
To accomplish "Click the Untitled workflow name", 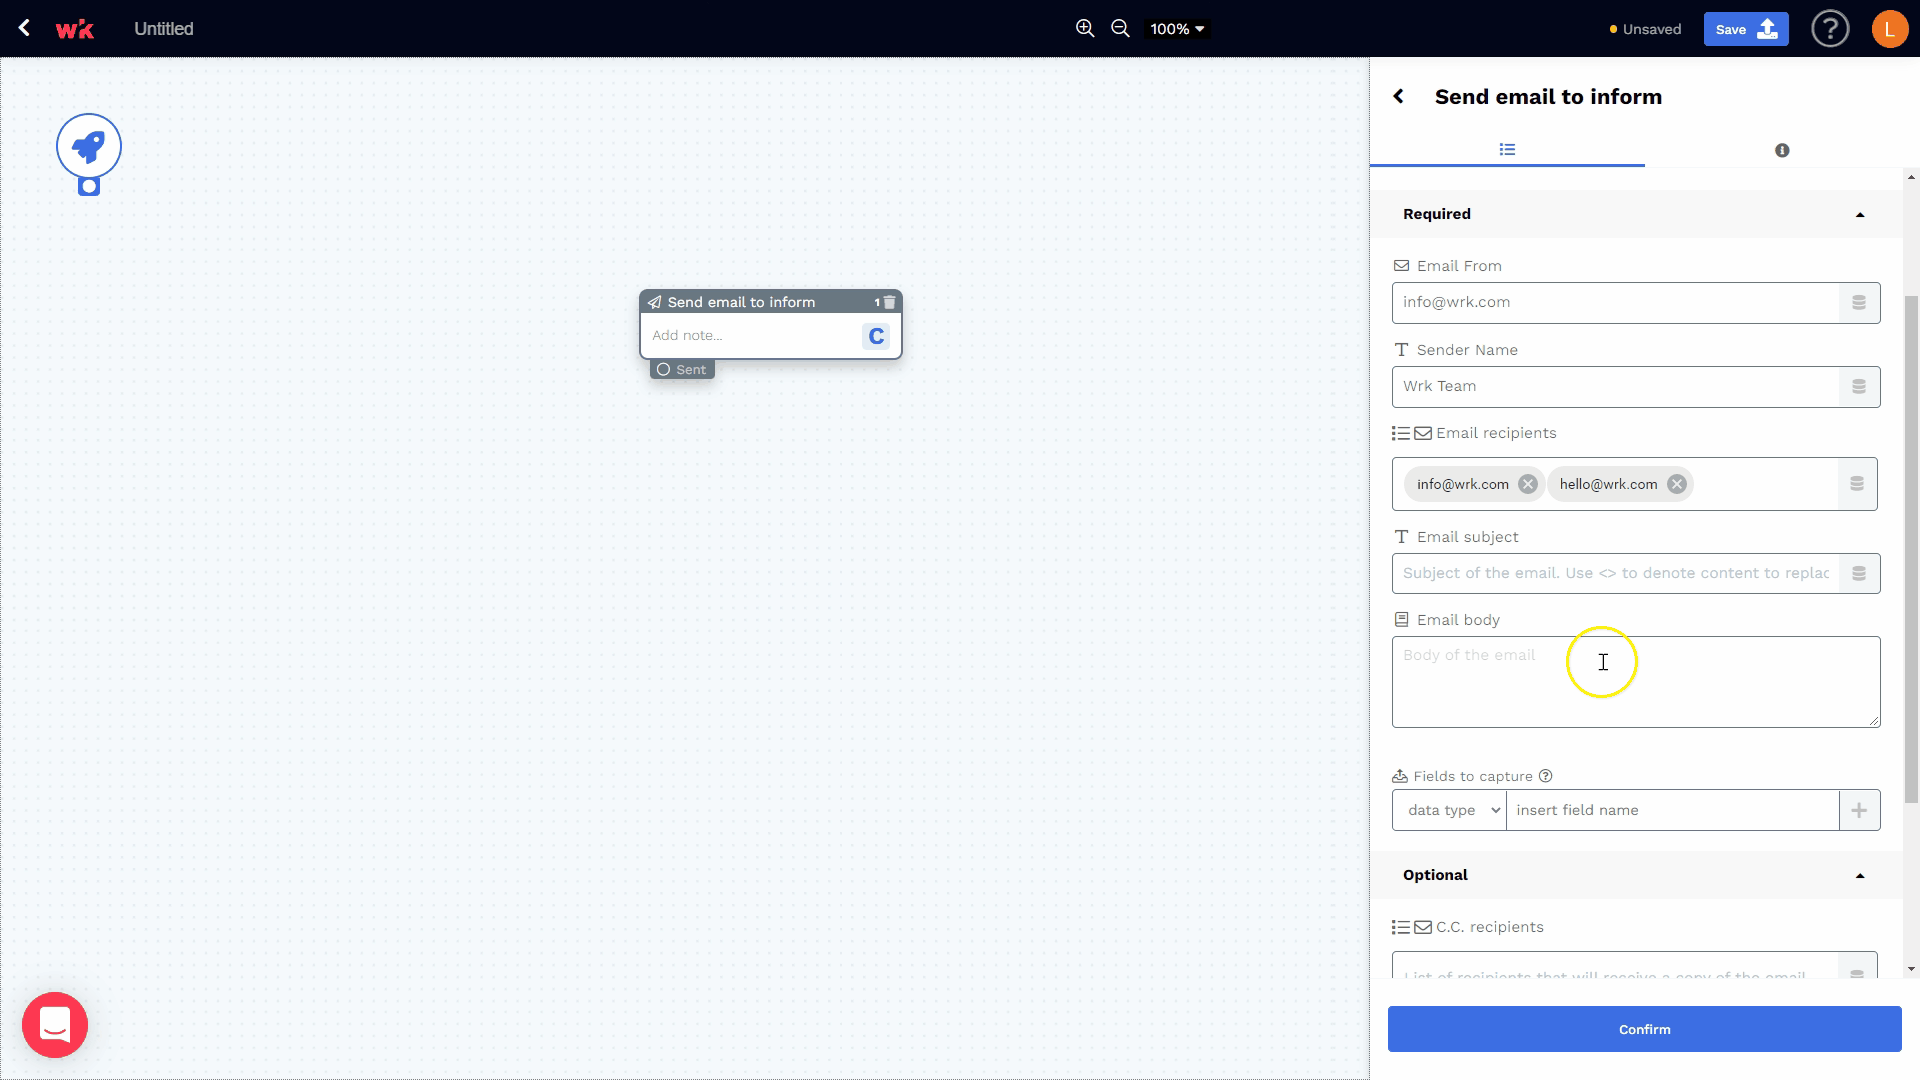I will coord(164,29).
